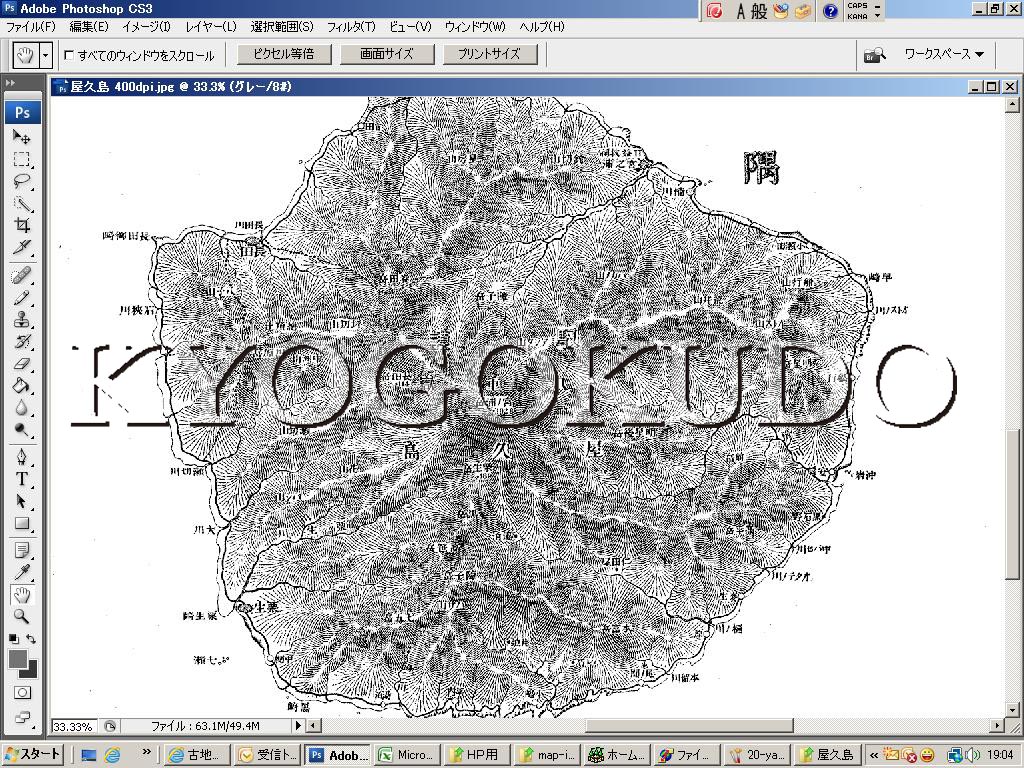Select the Lasso tool
The height and width of the screenshot is (768, 1024).
[x=22, y=181]
